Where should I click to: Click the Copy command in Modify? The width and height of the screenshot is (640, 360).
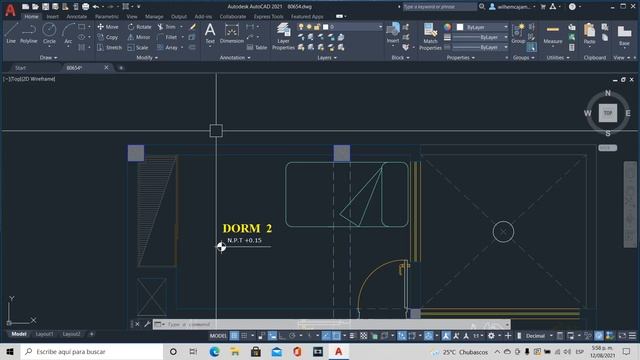click(x=108, y=37)
